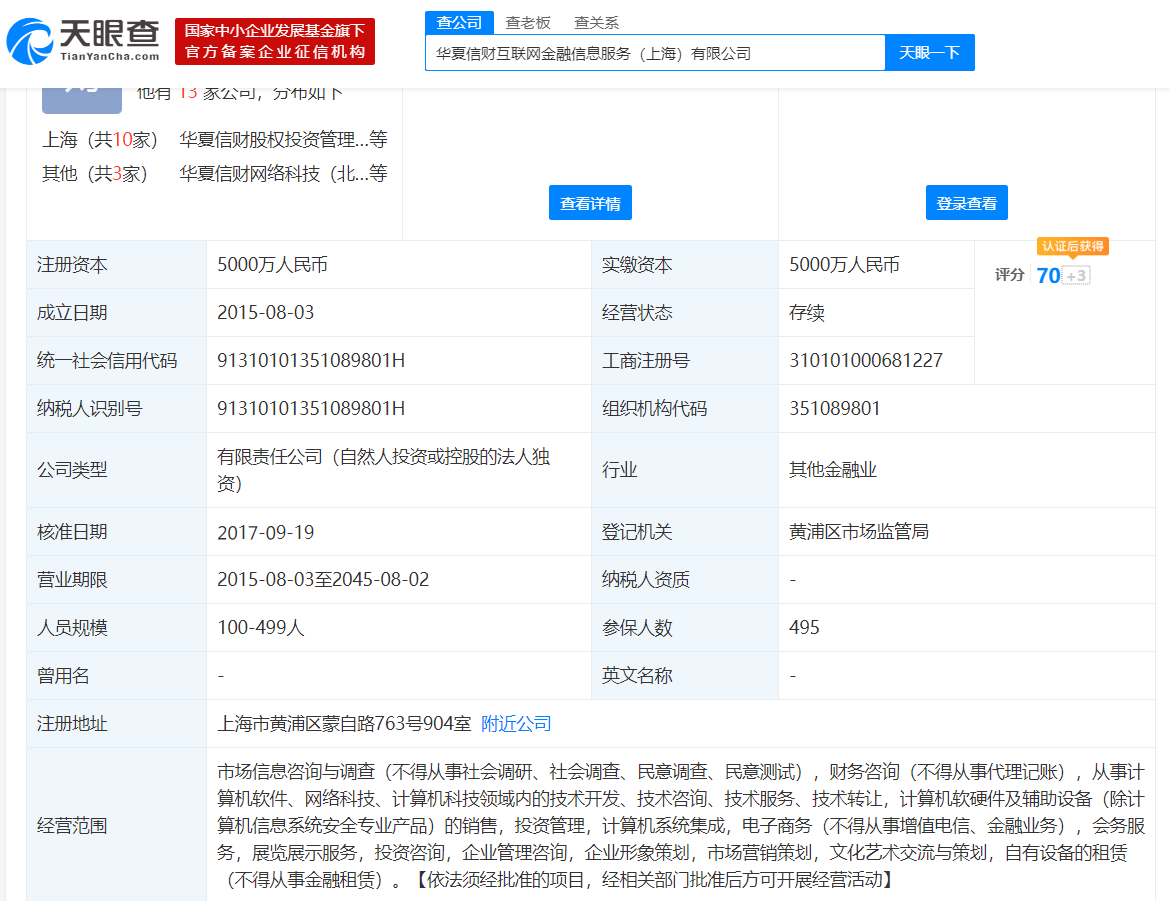This screenshot has height=901, width=1169.
Task: Click the score value 70
Action: (1048, 276)
